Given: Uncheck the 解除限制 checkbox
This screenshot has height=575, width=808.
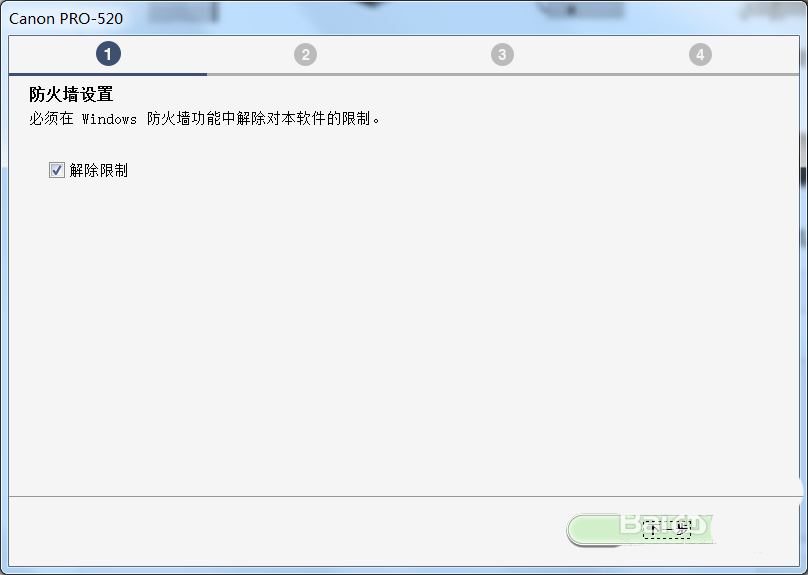Looking at the screenshot, I should point(57,170).
